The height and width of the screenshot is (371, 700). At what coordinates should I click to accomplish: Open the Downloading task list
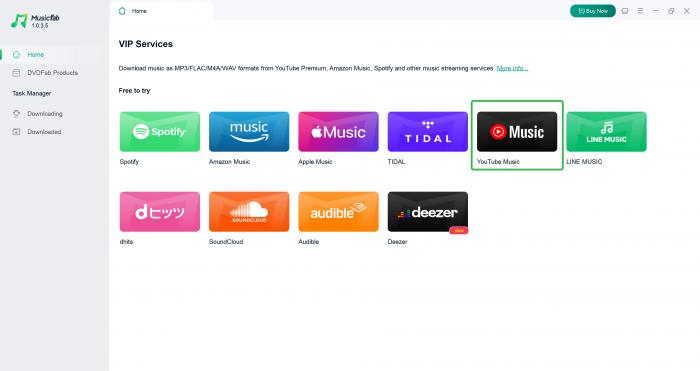tap(54, 113)
